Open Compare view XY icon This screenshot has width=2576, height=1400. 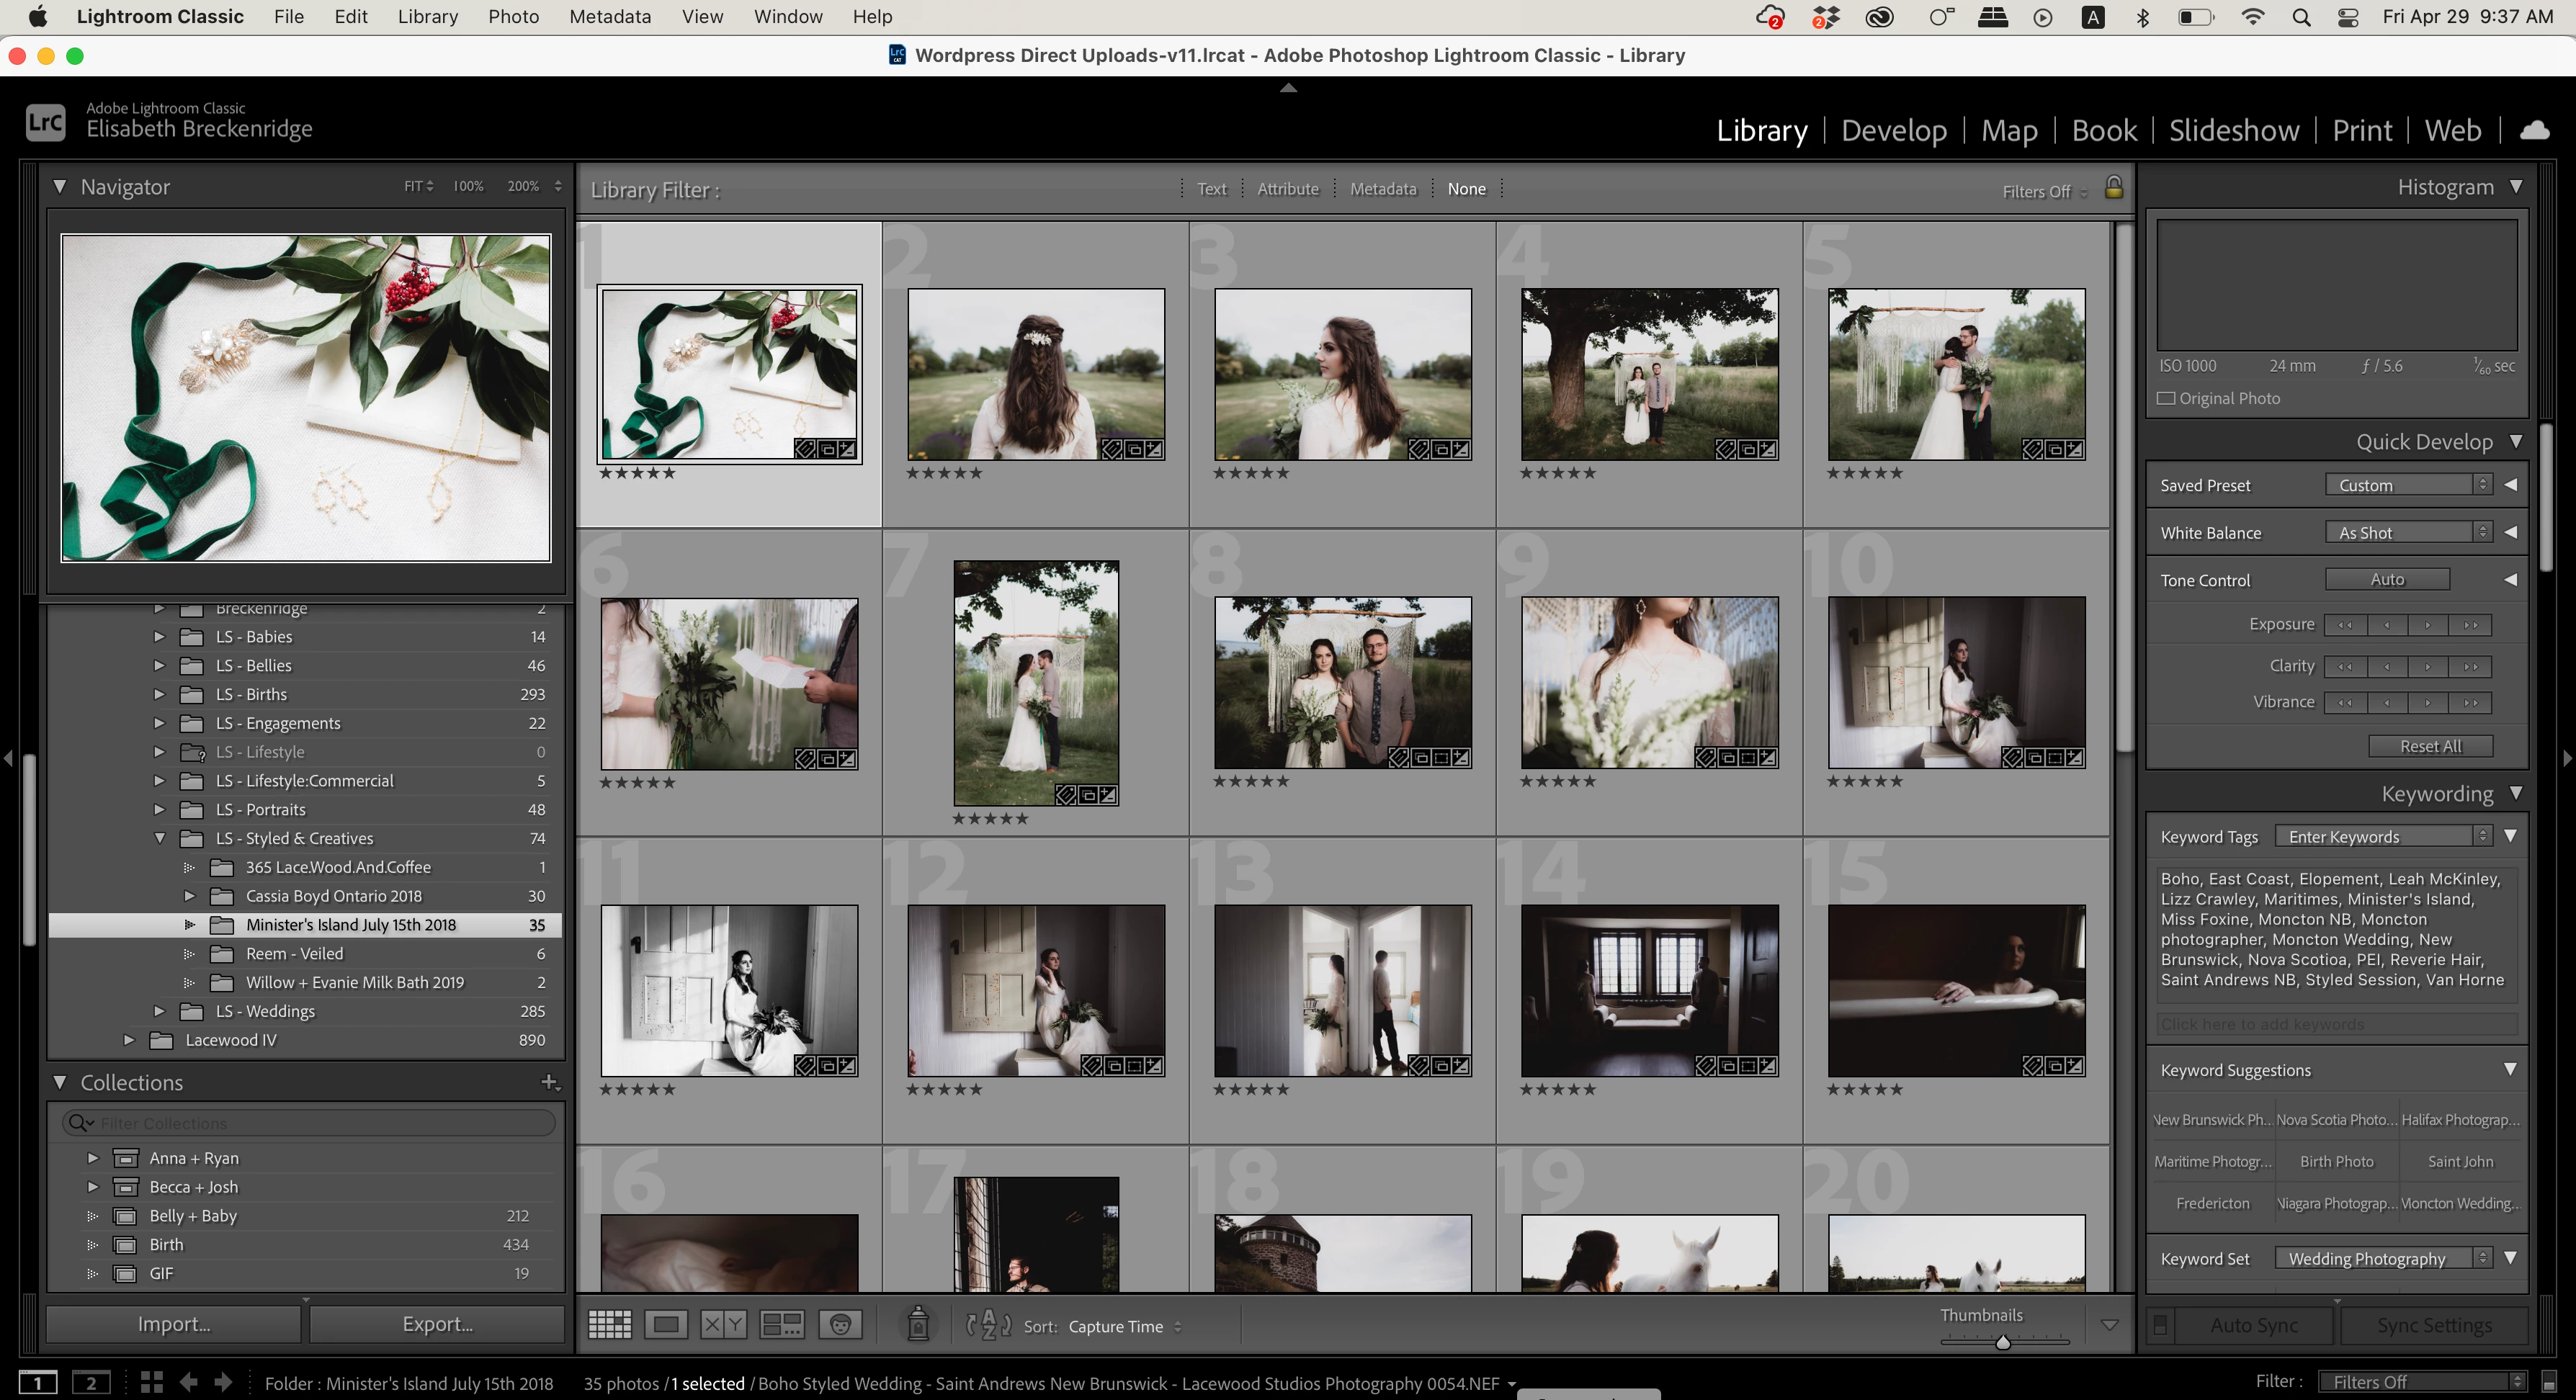(x=723, y=1325)
